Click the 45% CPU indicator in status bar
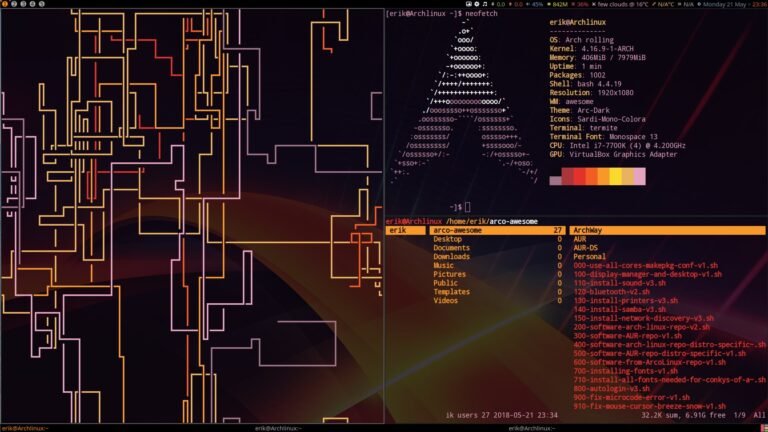 pyautogui.click(x=535, y=4)
